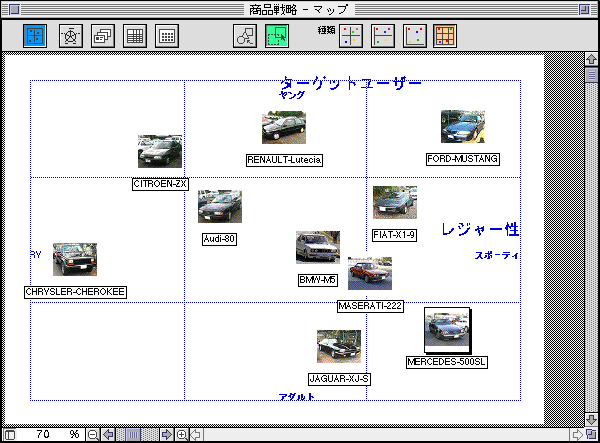This screenshot has width=600, height=443.
Task: Click the アダルト axis label
Action: tap(297, 397)
